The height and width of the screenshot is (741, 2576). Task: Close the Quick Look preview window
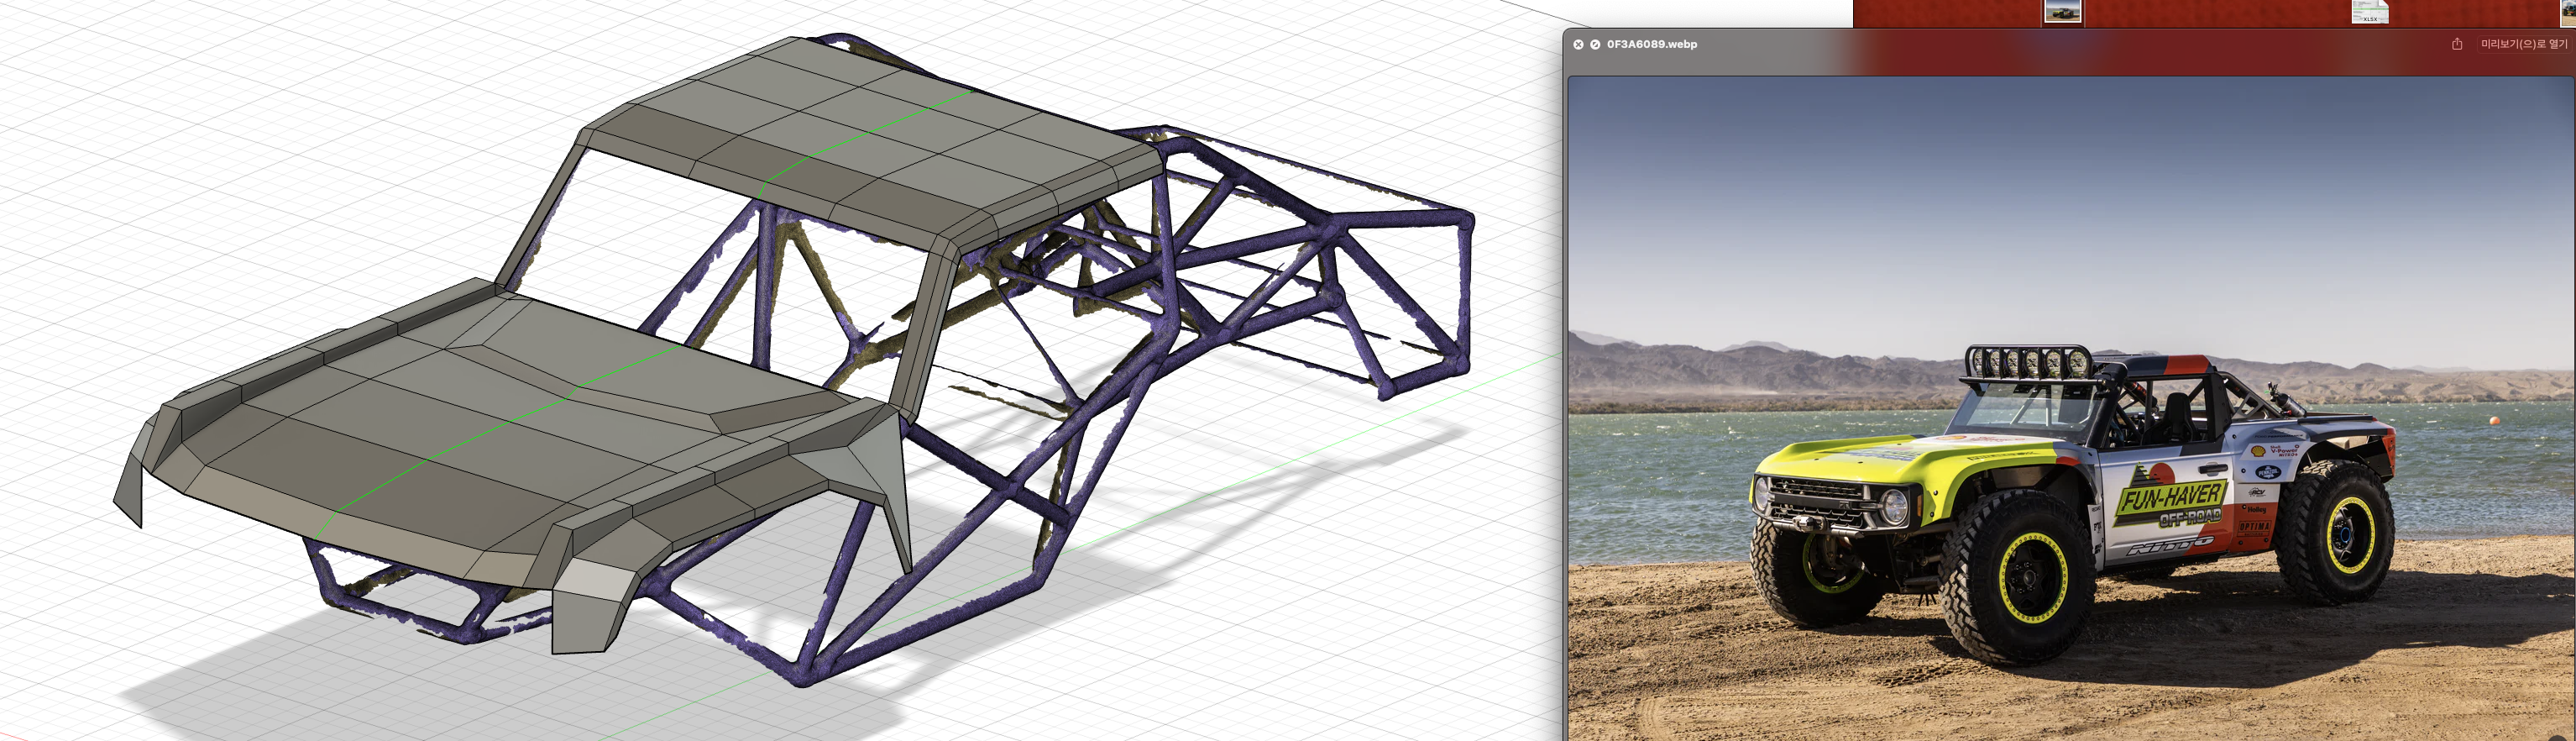[x=1578, y=45]
